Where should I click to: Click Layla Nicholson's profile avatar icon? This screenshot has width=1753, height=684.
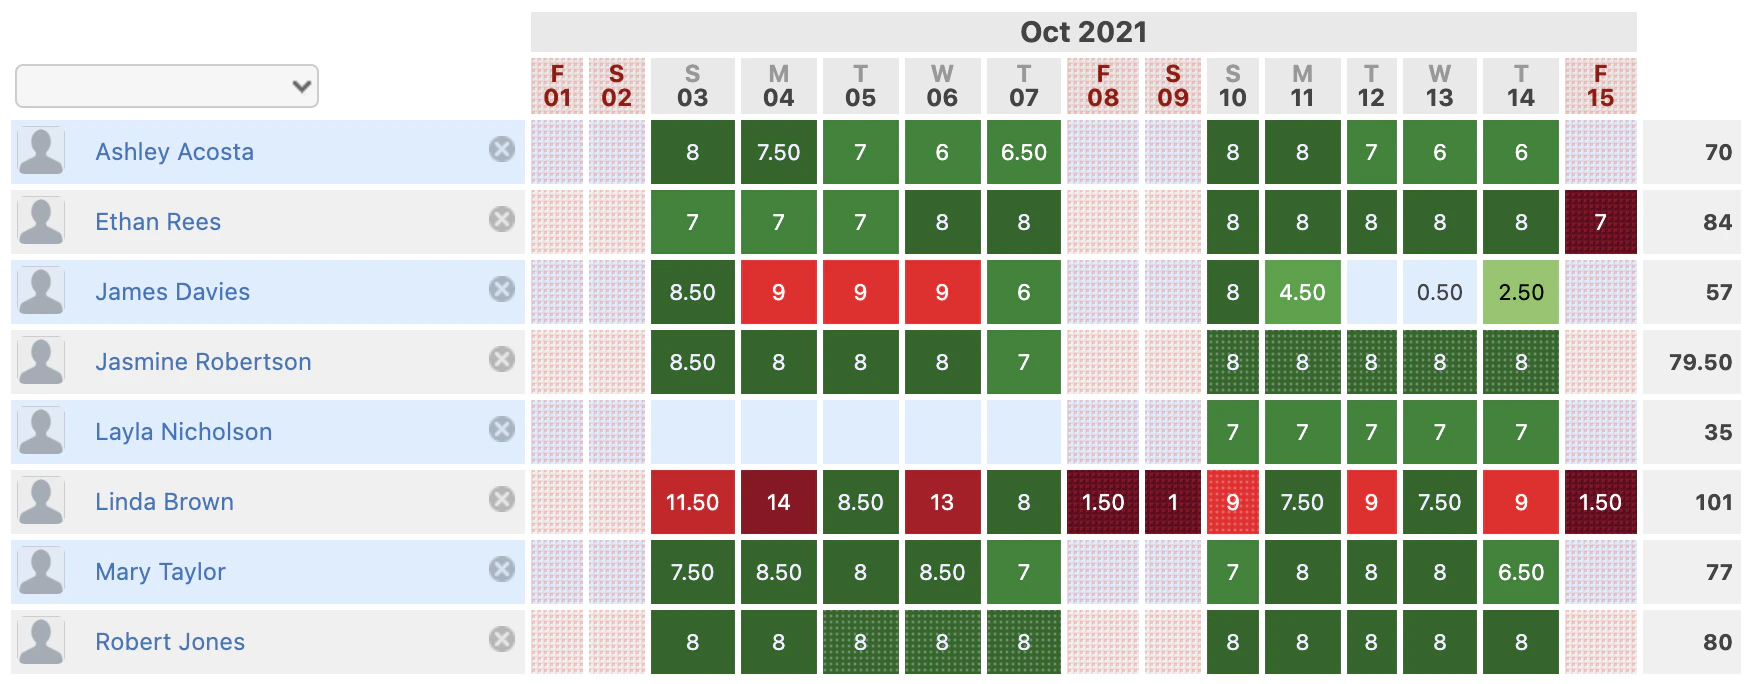(x=41, y=432)
